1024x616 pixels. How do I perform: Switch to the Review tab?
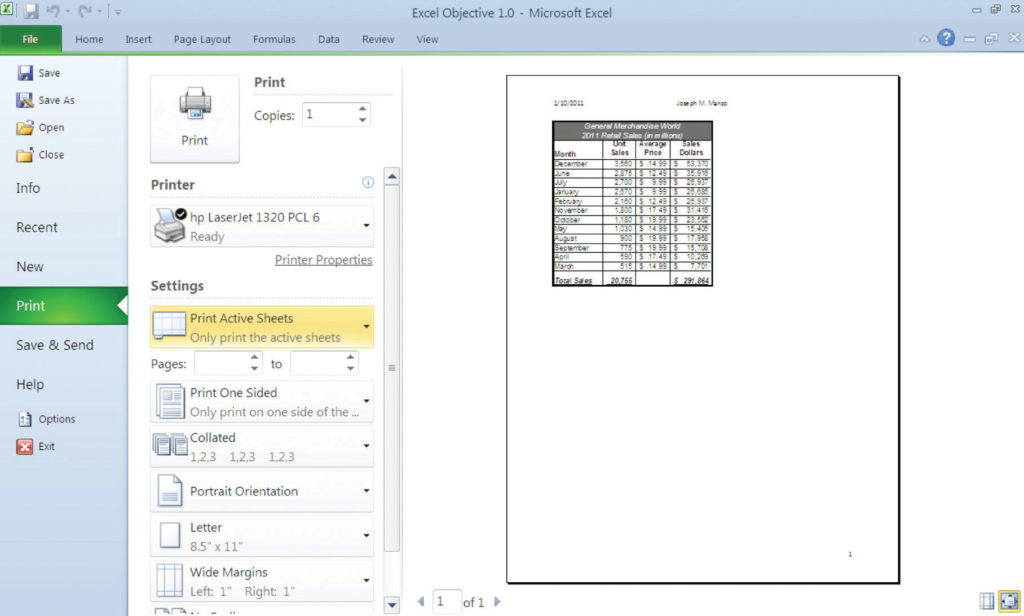tap(378, 39)
